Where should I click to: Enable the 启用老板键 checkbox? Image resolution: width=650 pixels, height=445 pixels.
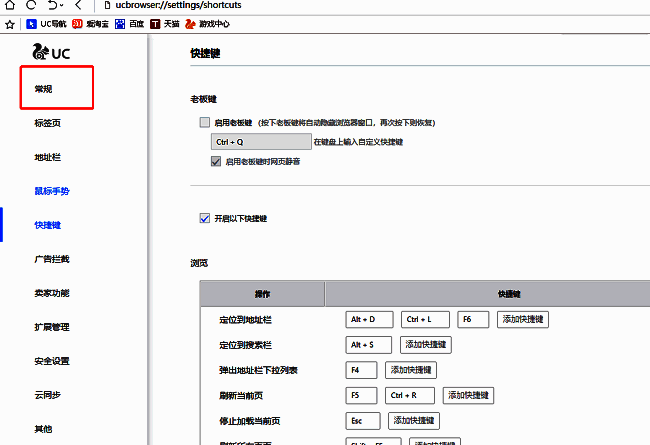pos(205,122)
